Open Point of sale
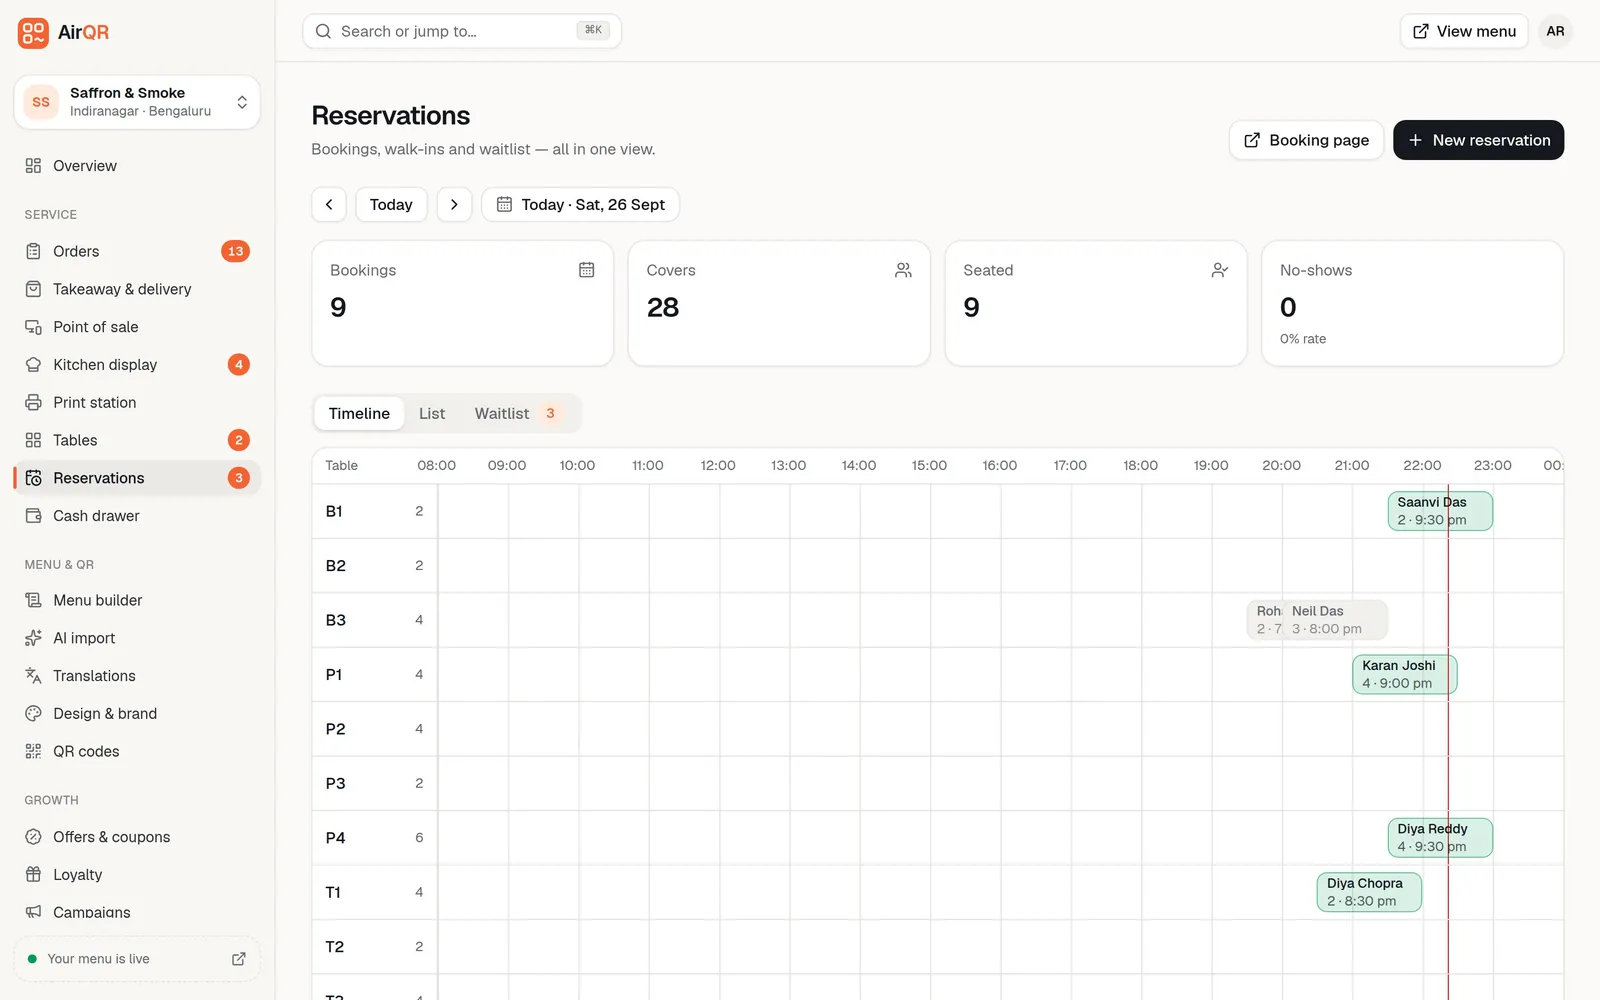 [137, 327]
